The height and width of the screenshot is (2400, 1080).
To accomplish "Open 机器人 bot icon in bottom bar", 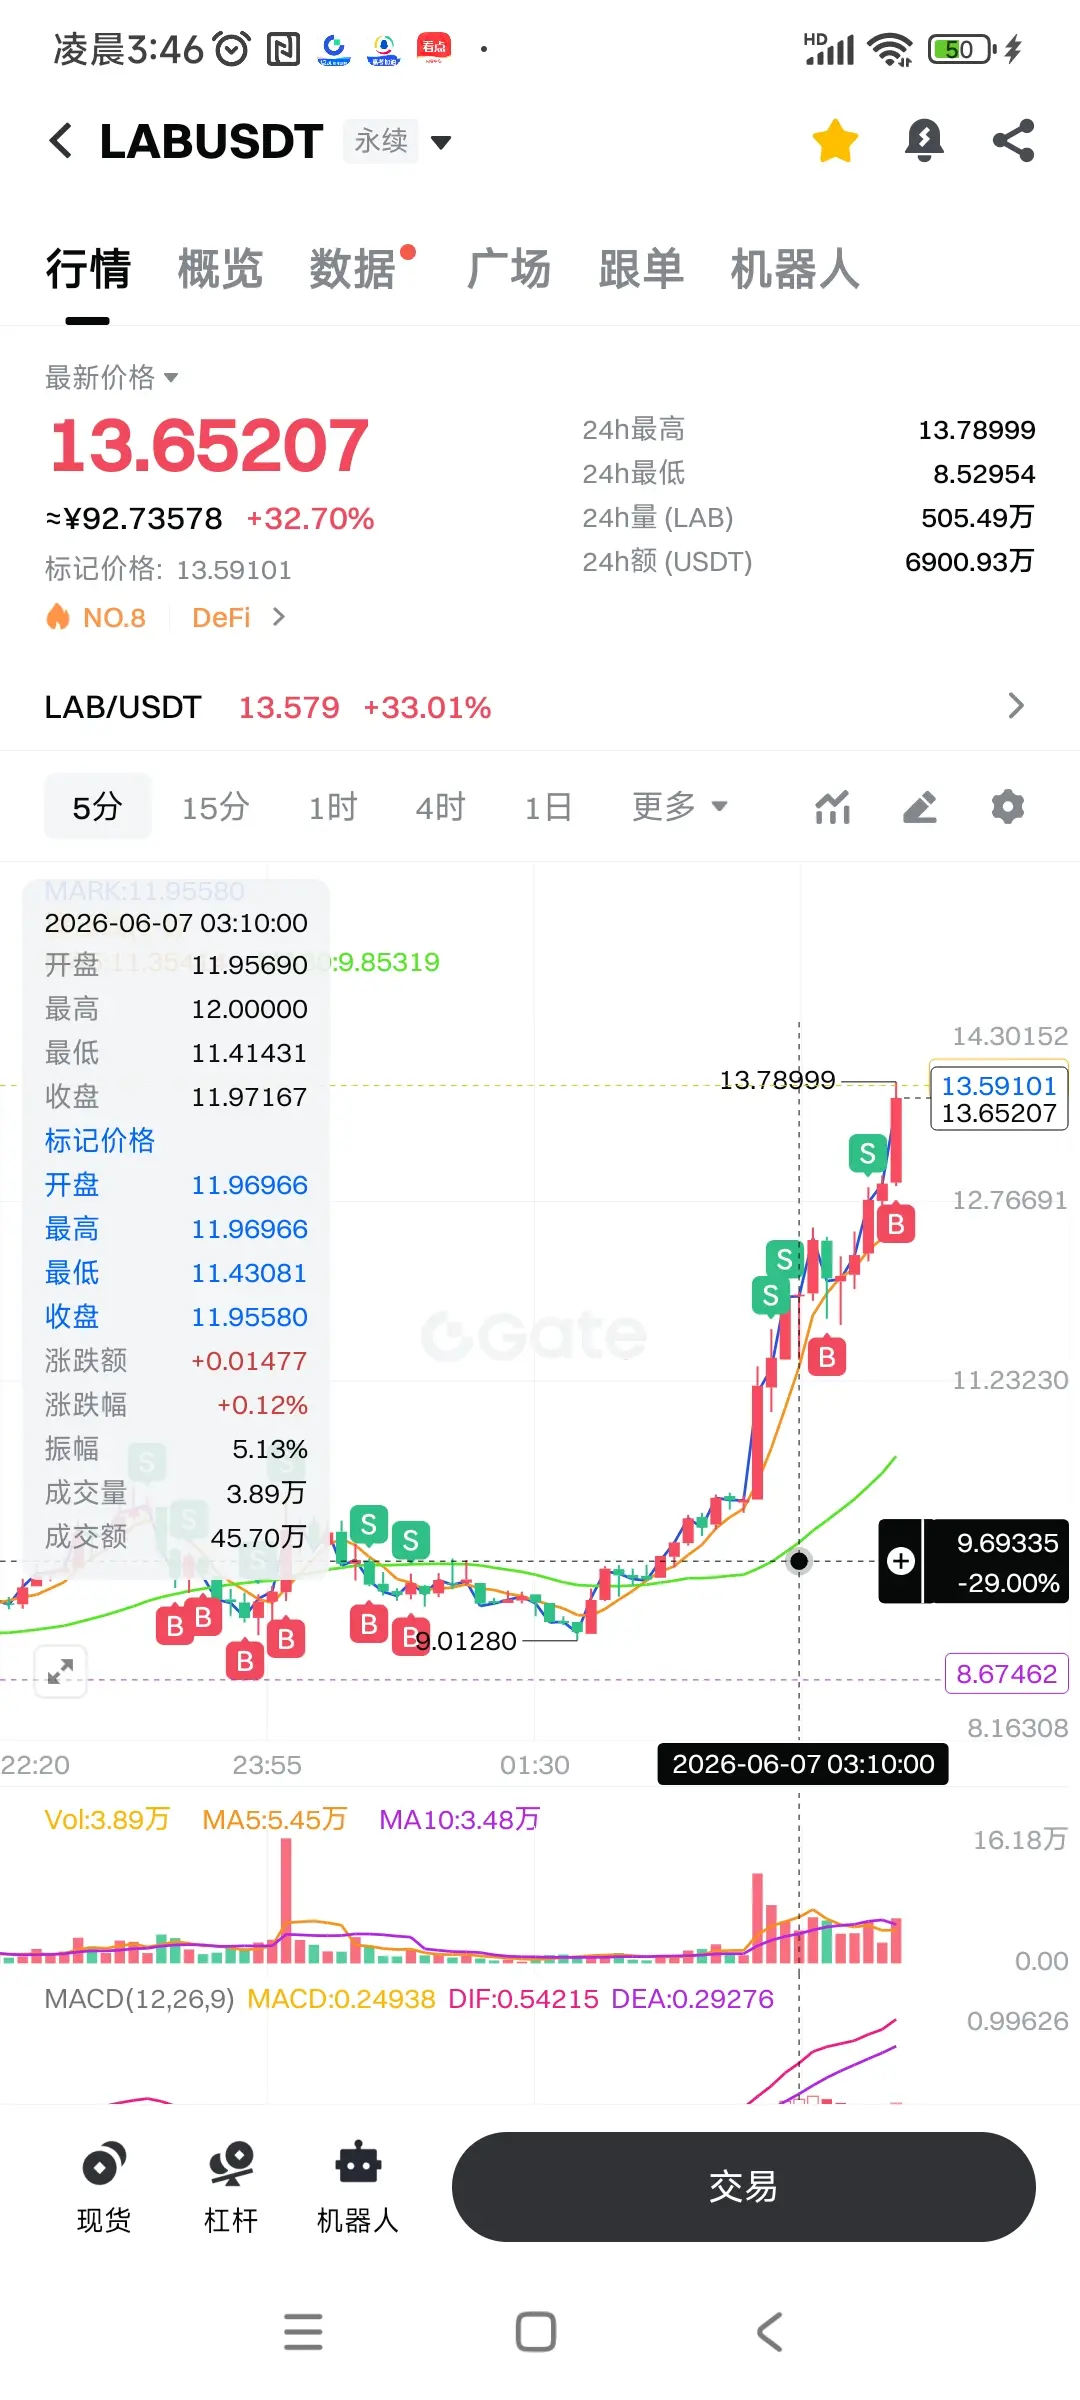I will pyautogui.click(x=358, y=2187).
